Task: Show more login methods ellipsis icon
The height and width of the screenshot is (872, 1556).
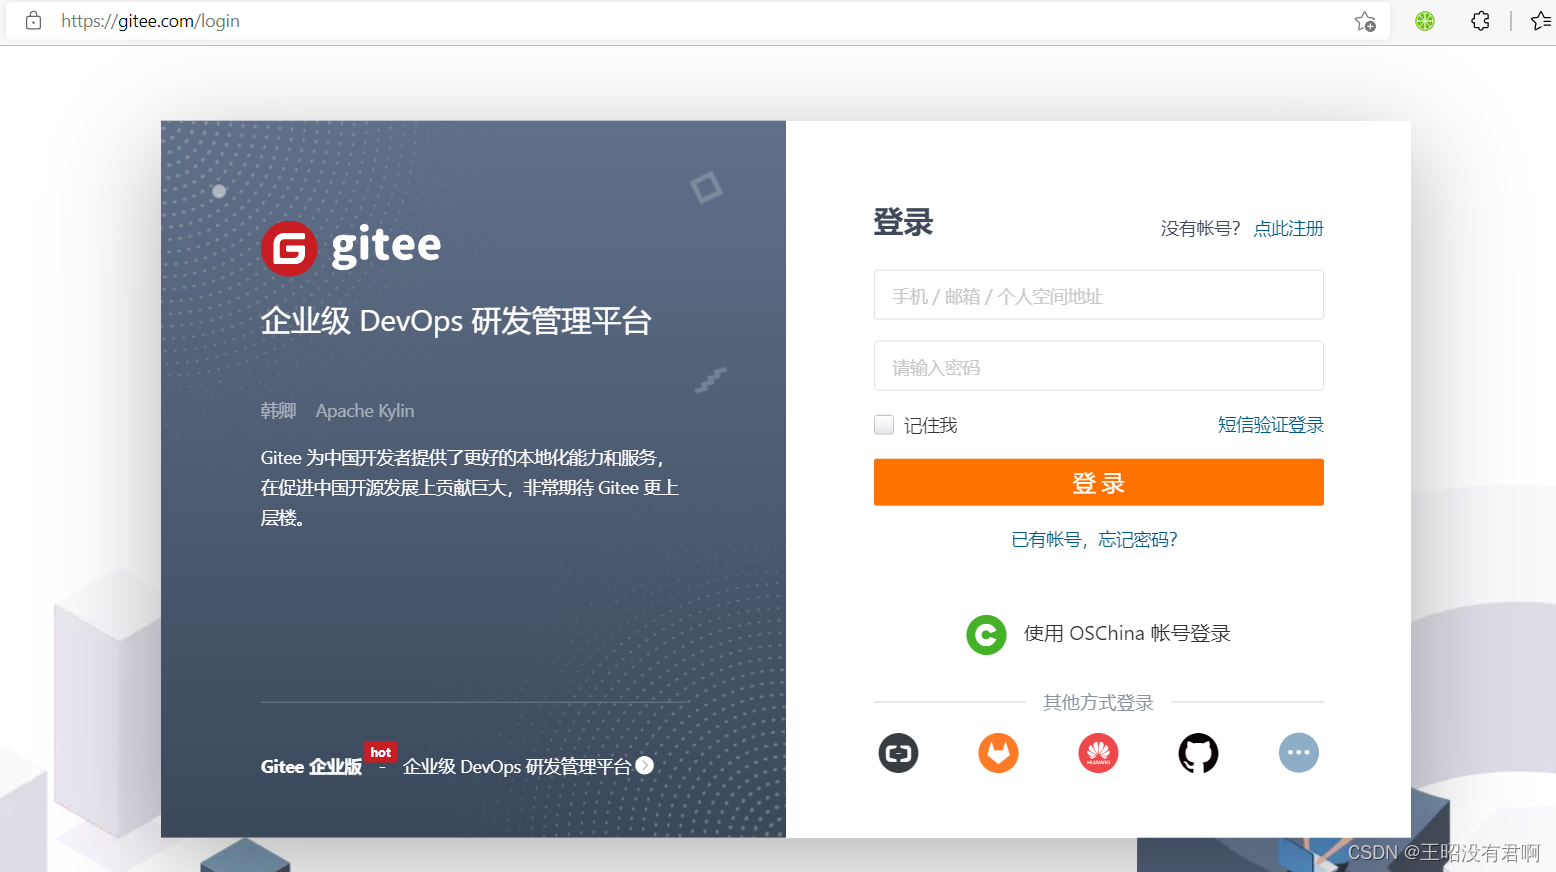Action: 1299,753
